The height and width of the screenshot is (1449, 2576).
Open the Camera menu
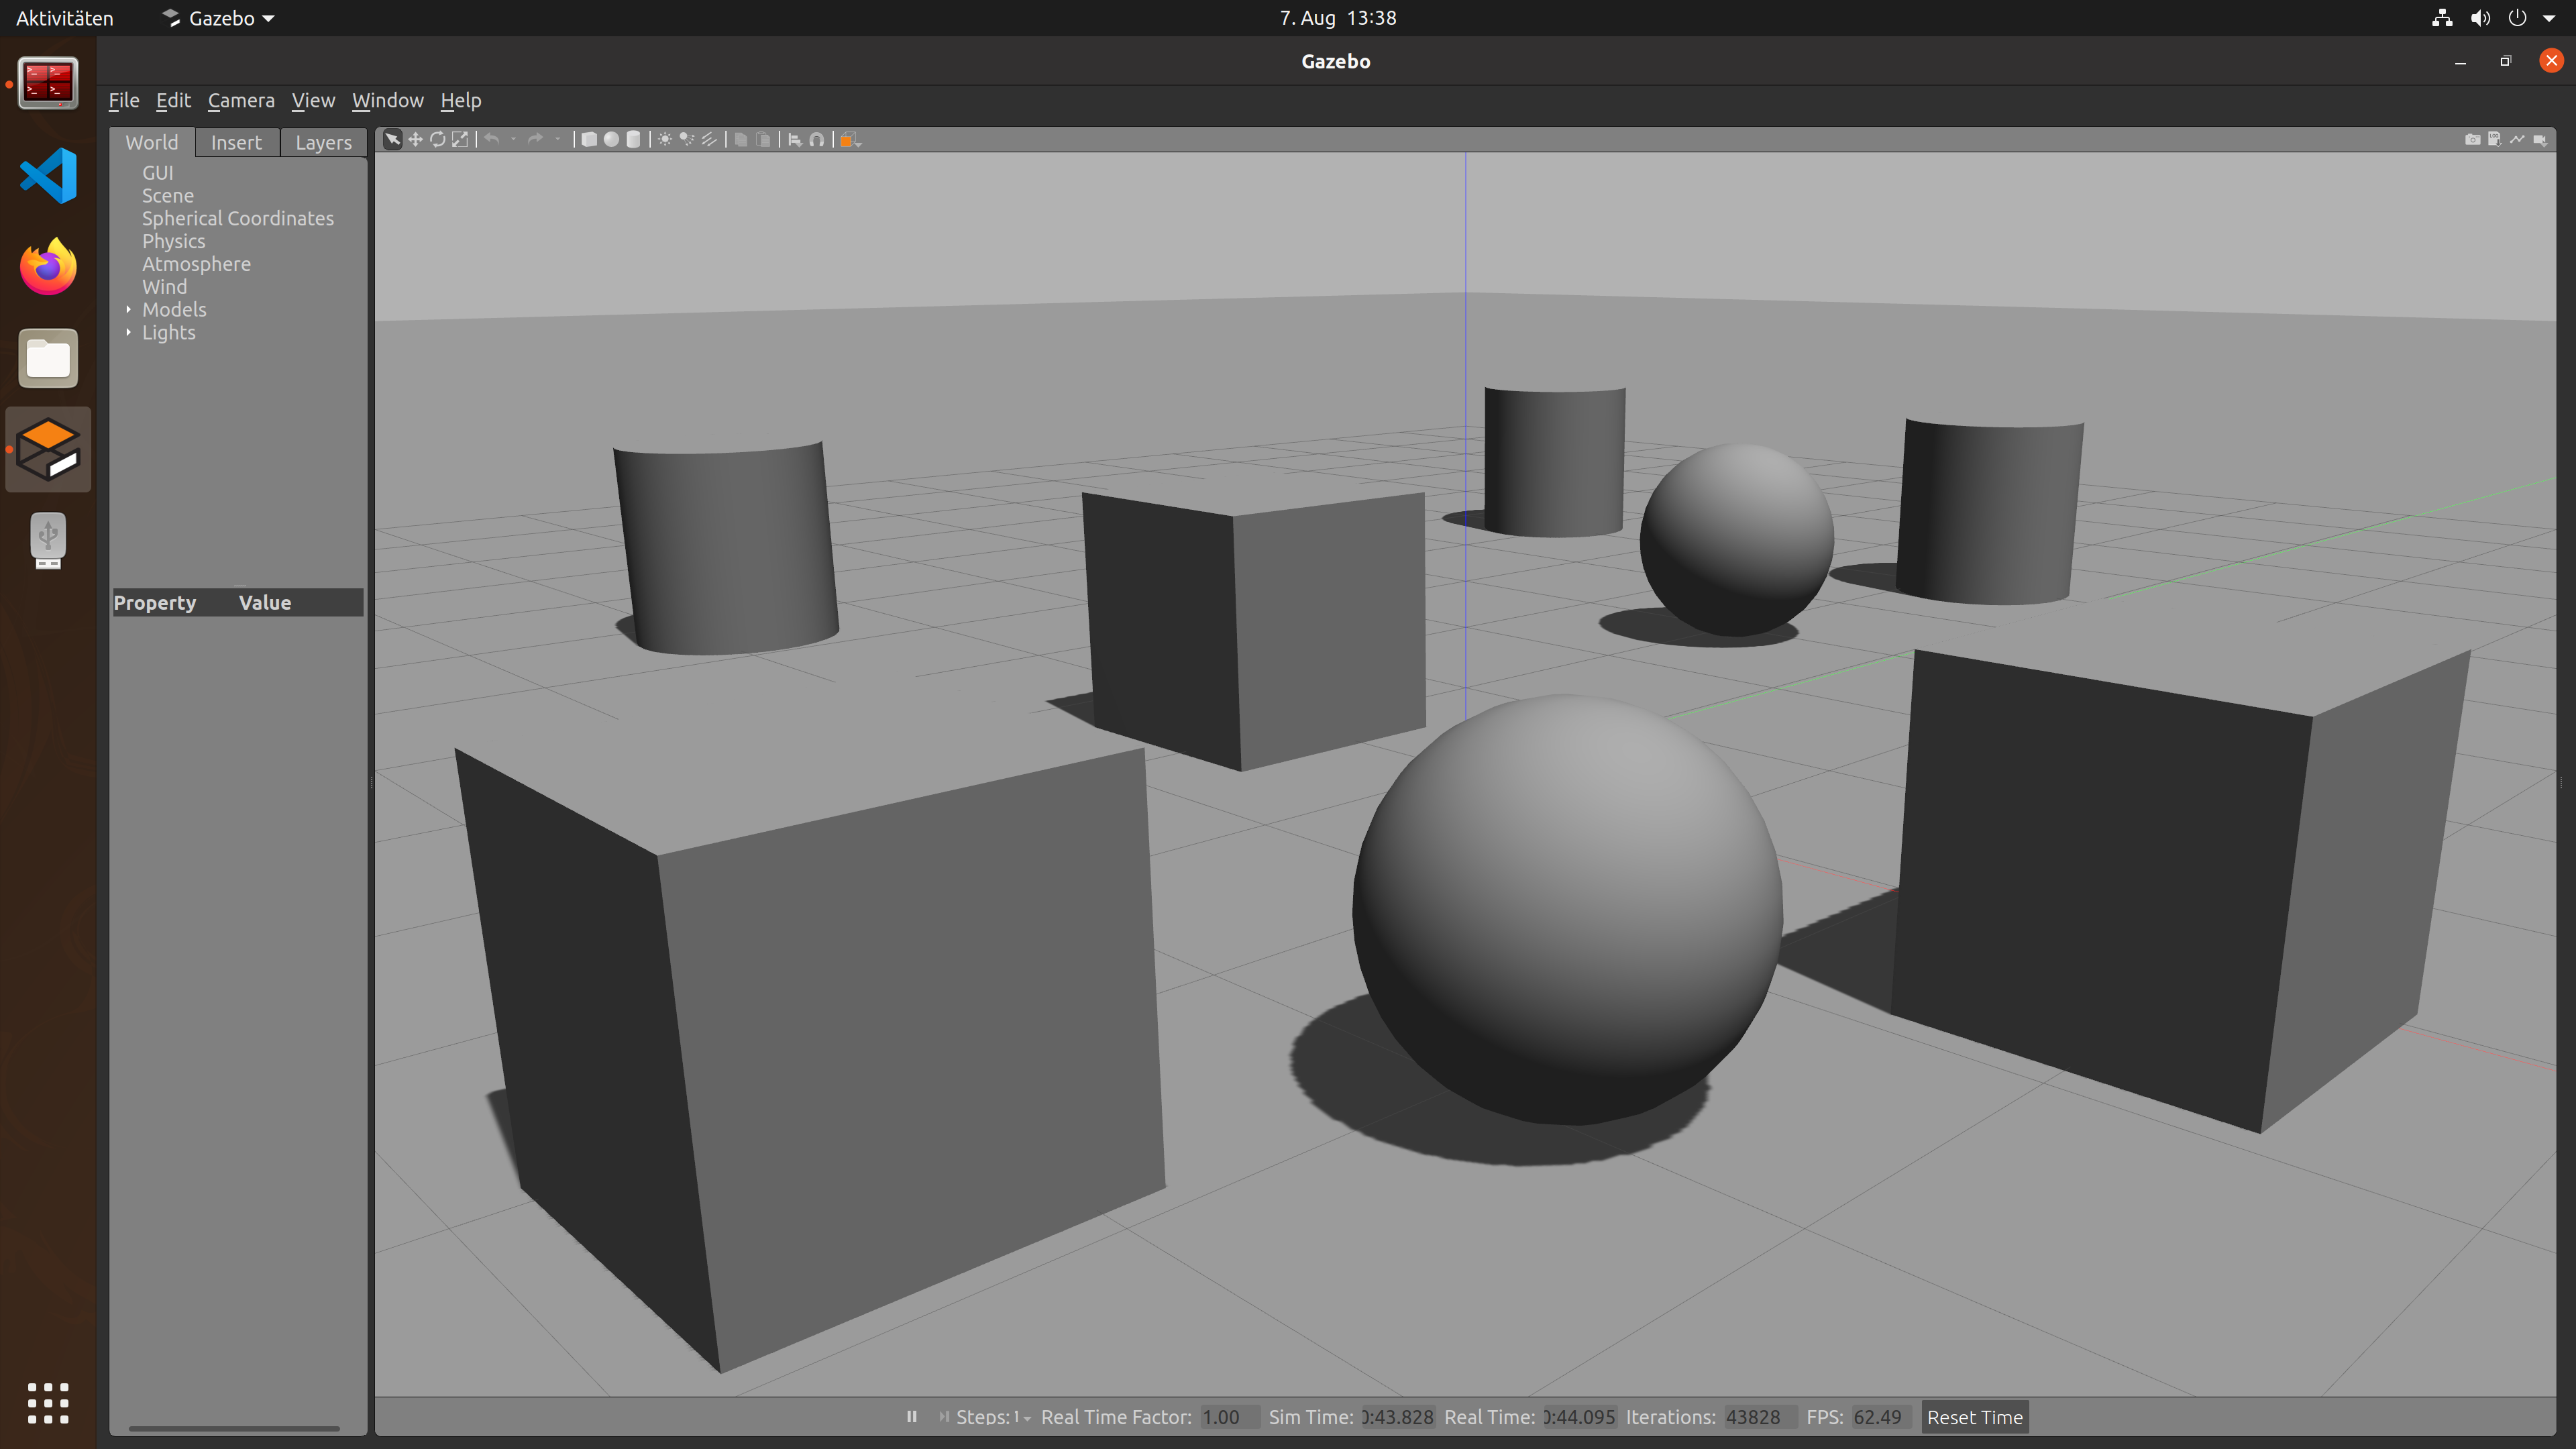pyautogui.click(x=241, y=101)
